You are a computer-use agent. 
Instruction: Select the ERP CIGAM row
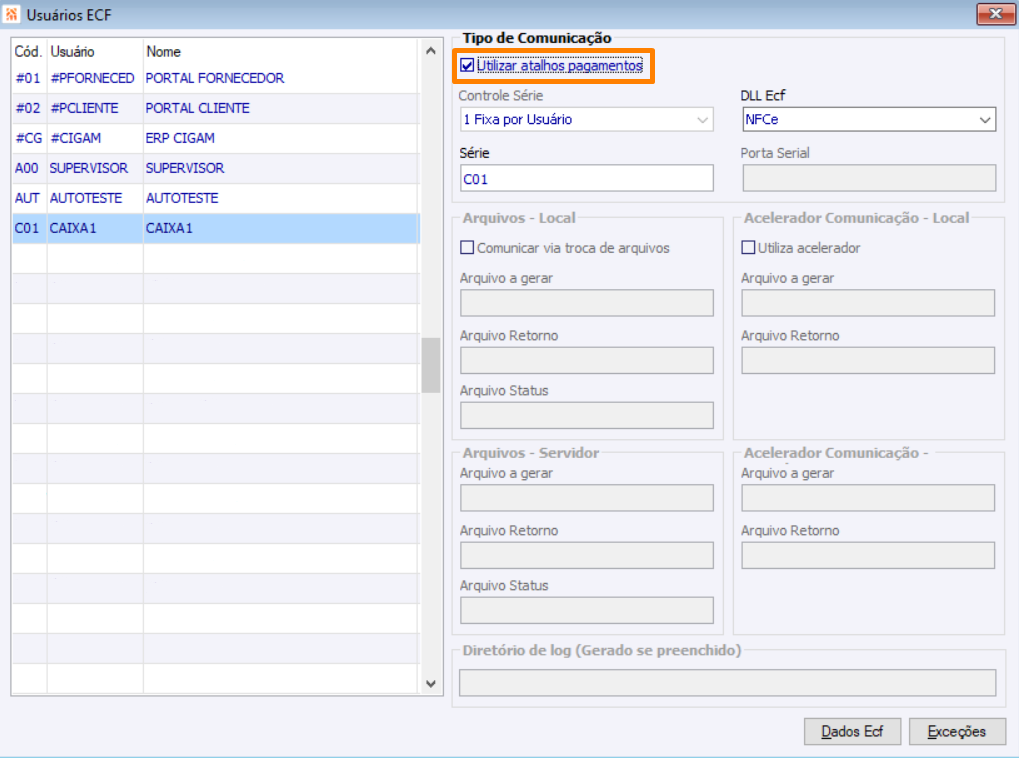[180, 138]
